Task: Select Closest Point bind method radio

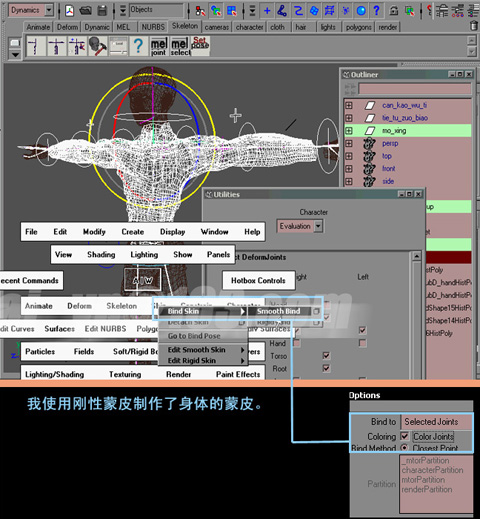Action: pos(404,447)
